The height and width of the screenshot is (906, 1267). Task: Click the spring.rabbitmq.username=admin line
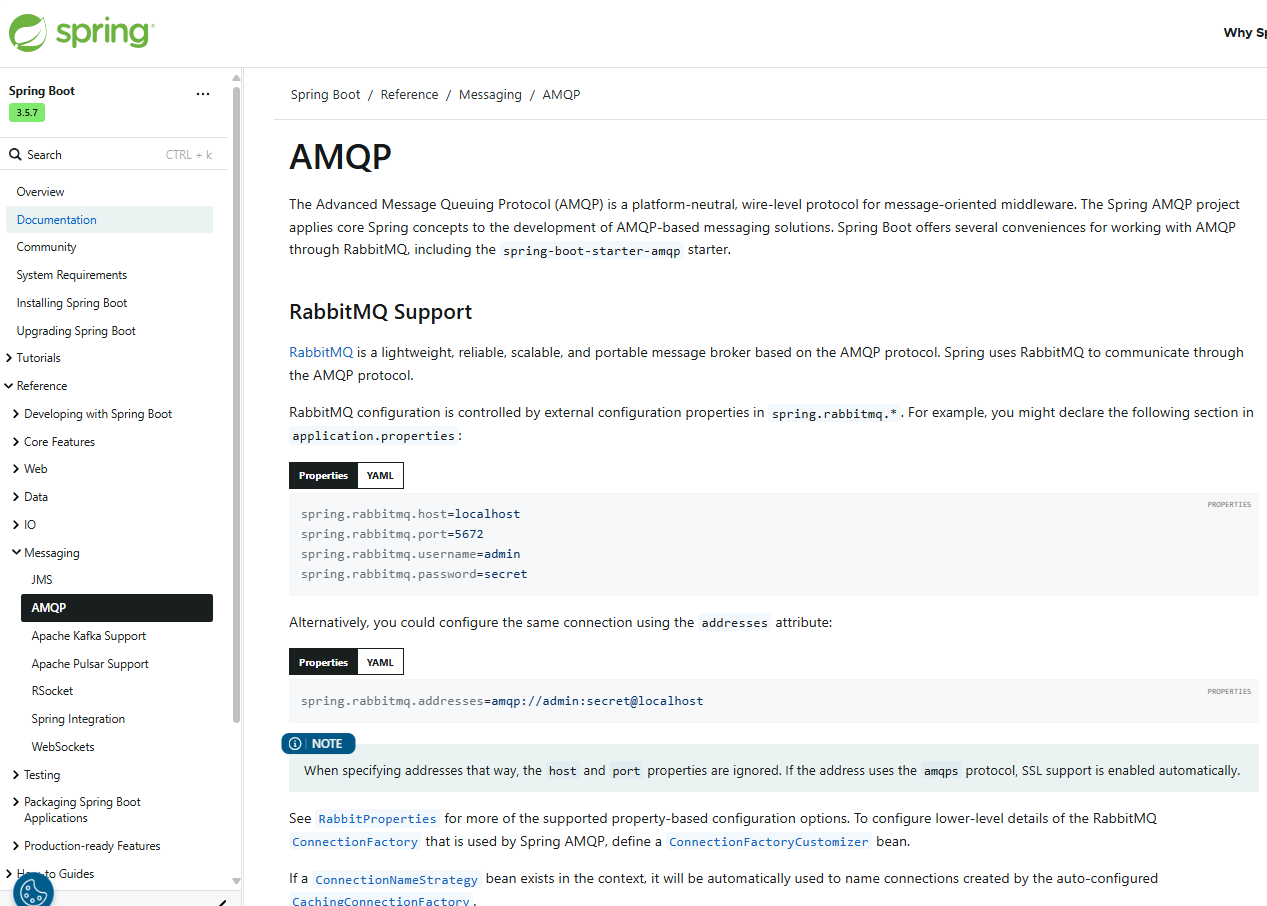click(x=411, y=554)
